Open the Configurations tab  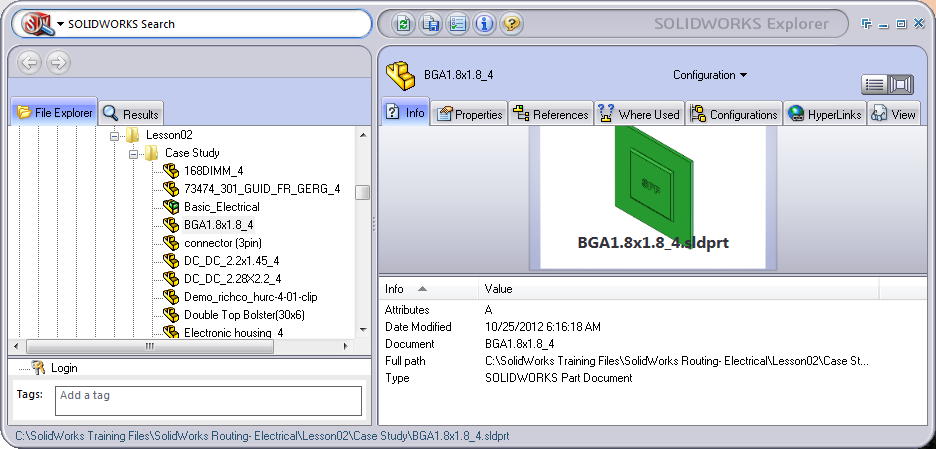pyautogui.click(x=734, y=114)
